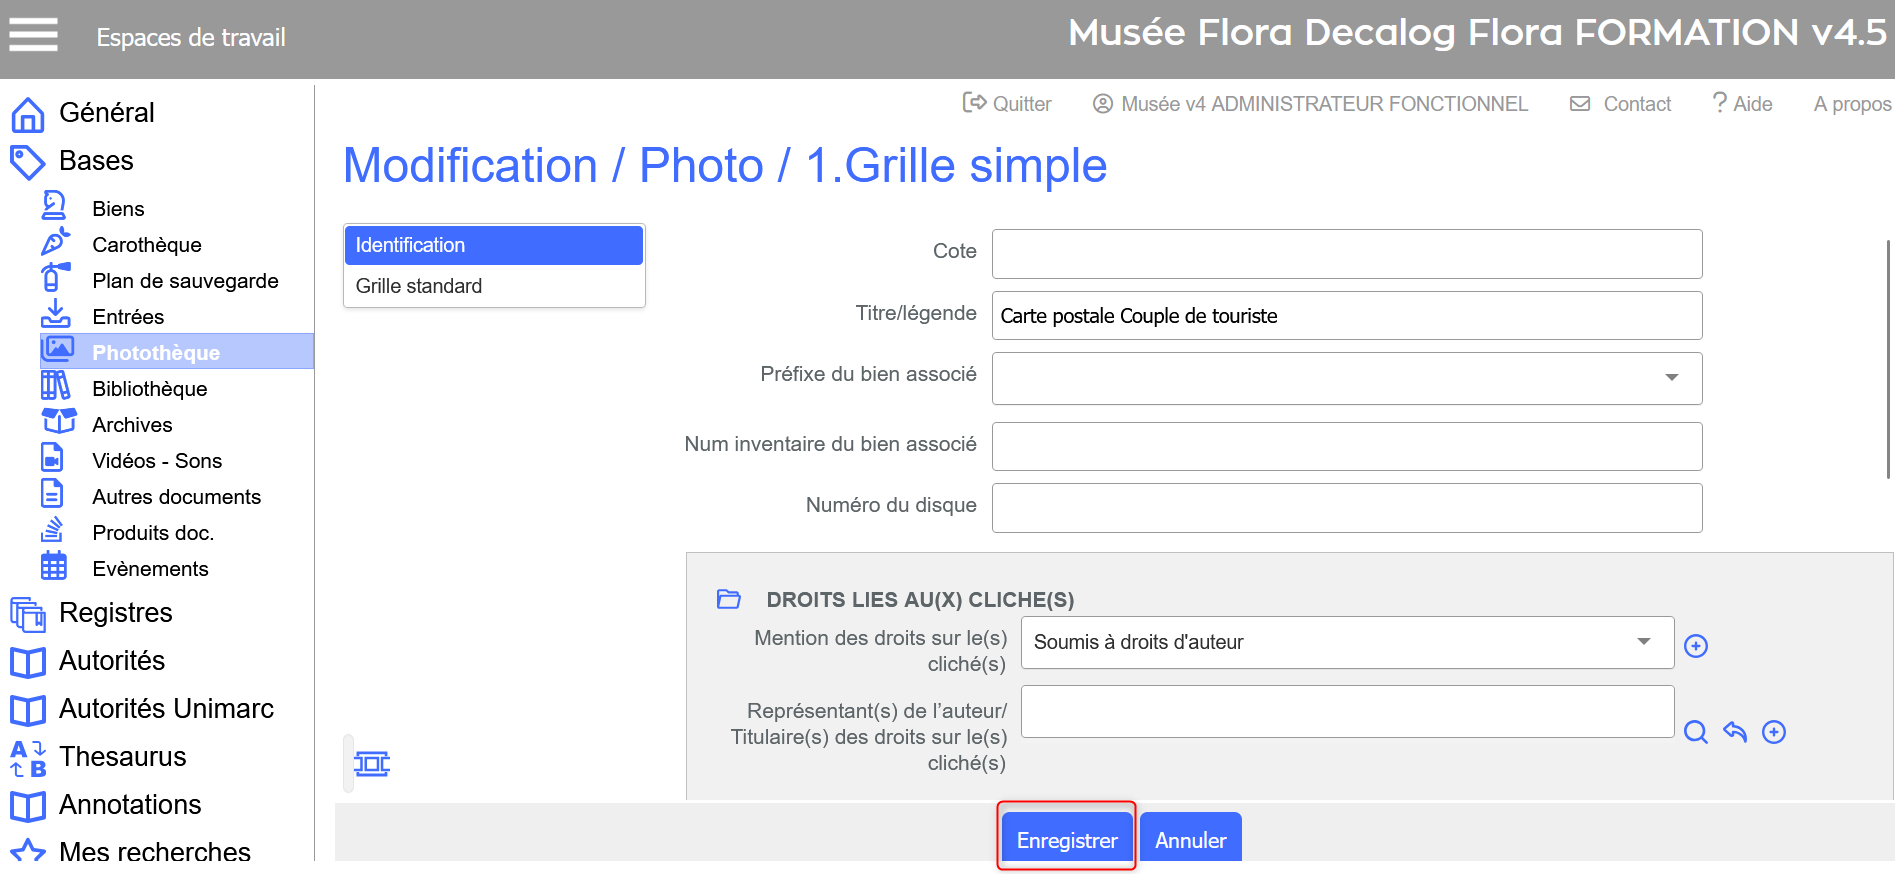Select the Grille standard tab
Viewport: 1895px width, 874px height.
pyautogui.click(x=419, y=286)
